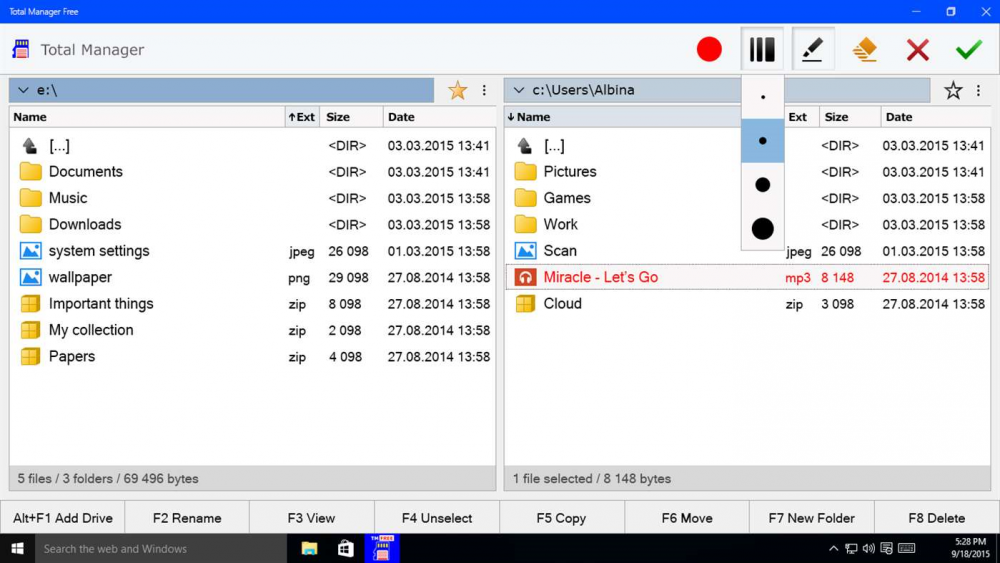Sort left panel by Ext column
The image size is (1000, 563).
coord(302,117)
